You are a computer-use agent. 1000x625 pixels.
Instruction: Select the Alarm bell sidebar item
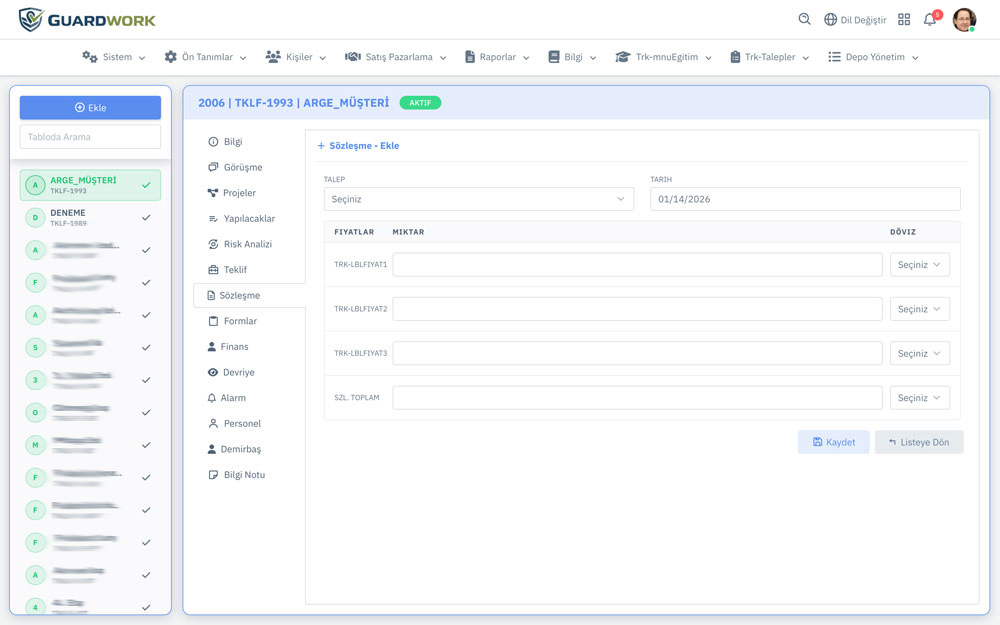pos(212,398)
